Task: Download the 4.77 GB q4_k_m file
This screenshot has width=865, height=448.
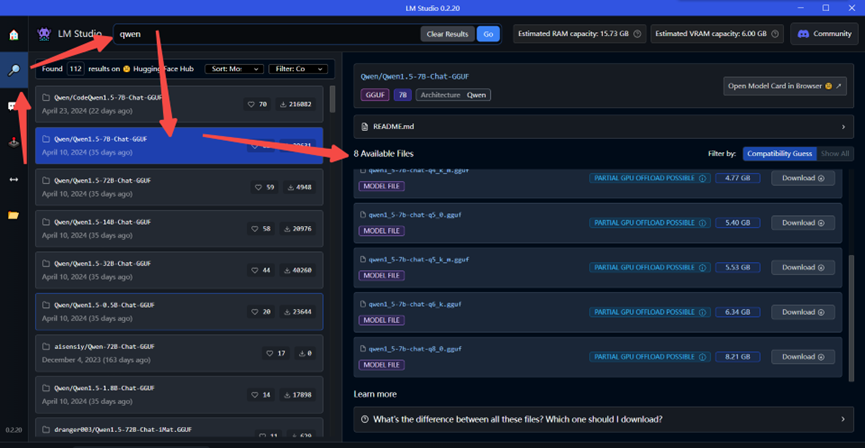Action: click(x=803, y=178)
